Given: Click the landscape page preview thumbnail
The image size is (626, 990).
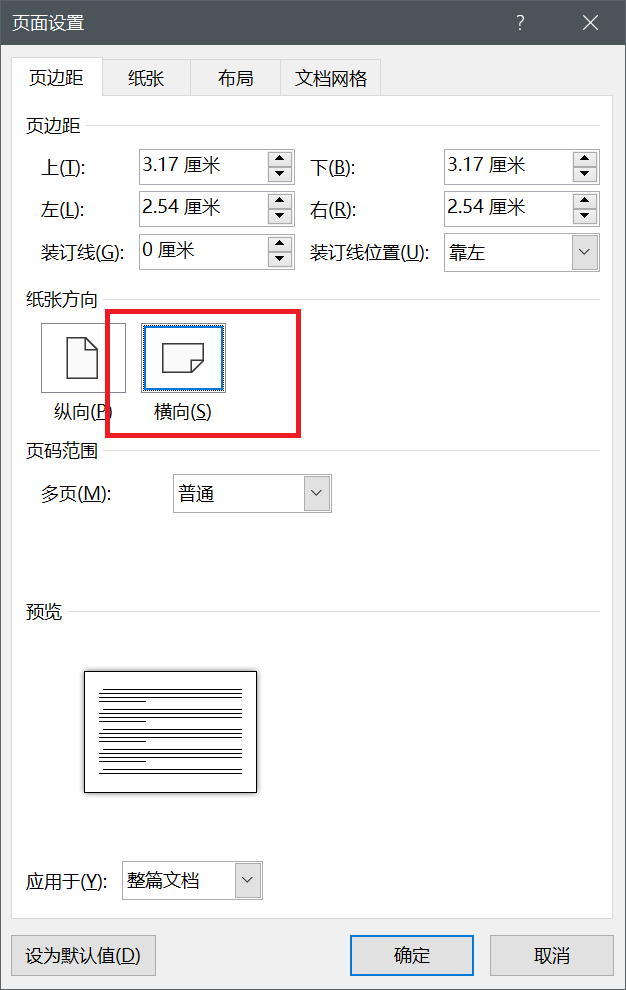Looking at the screenshot, I should point(171,732).
